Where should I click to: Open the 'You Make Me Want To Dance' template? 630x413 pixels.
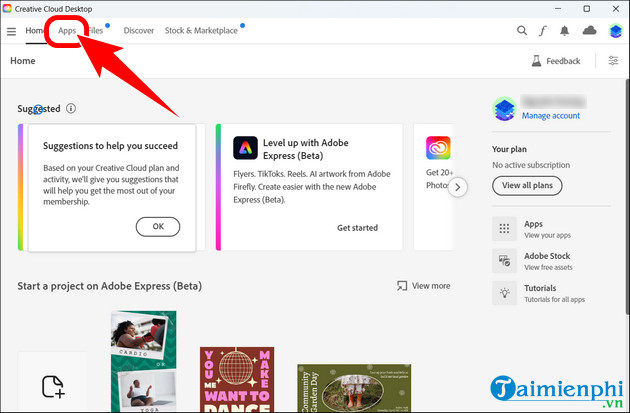[x=237, y=380]
